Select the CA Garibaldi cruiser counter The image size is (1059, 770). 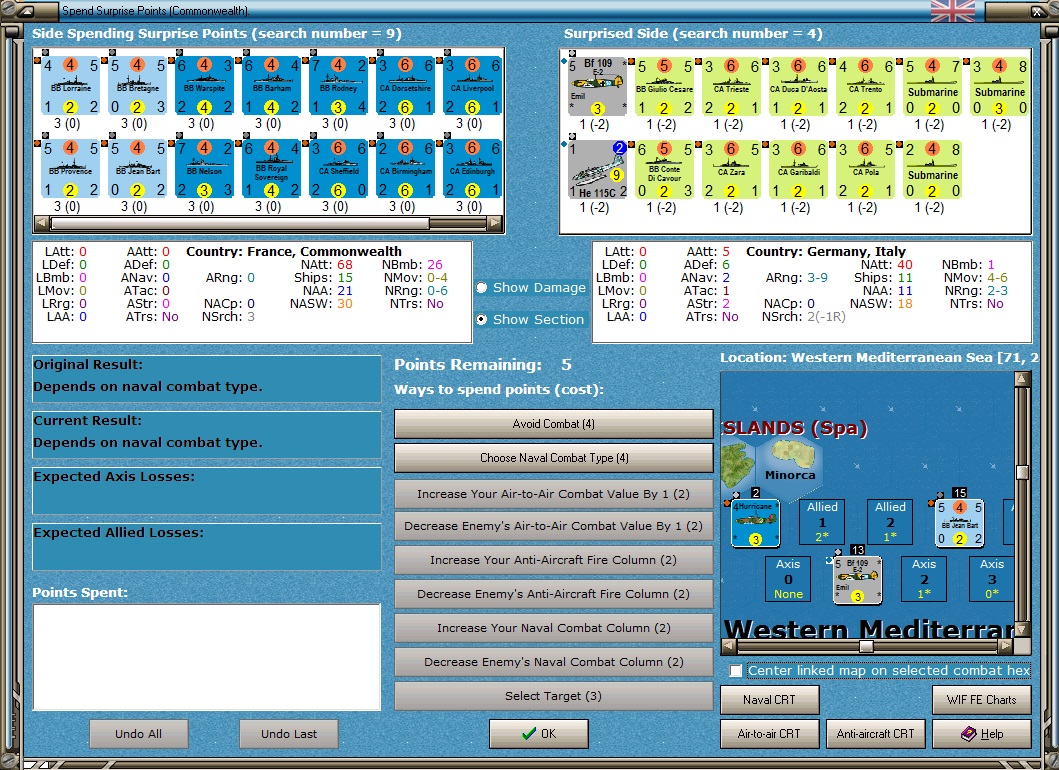pyautogui.click(x=798, y=170)
